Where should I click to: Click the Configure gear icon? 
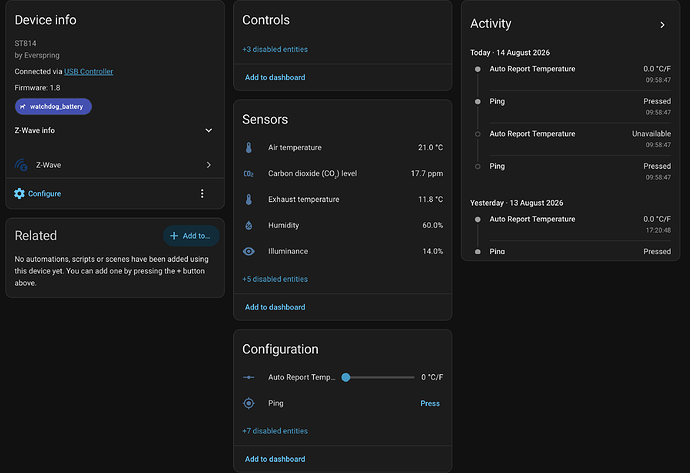pyautogui.click(x=19, y=194)
